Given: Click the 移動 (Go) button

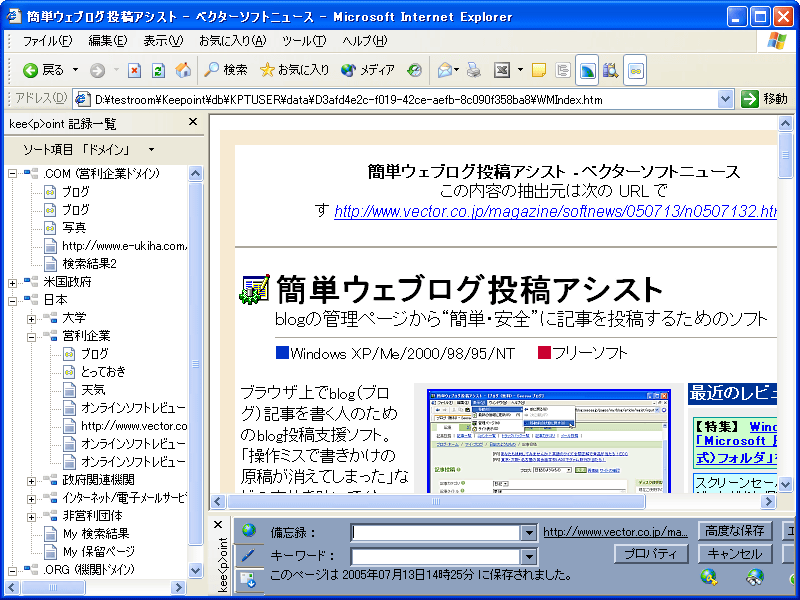Looking at the screenshot, I should point(764,99).
